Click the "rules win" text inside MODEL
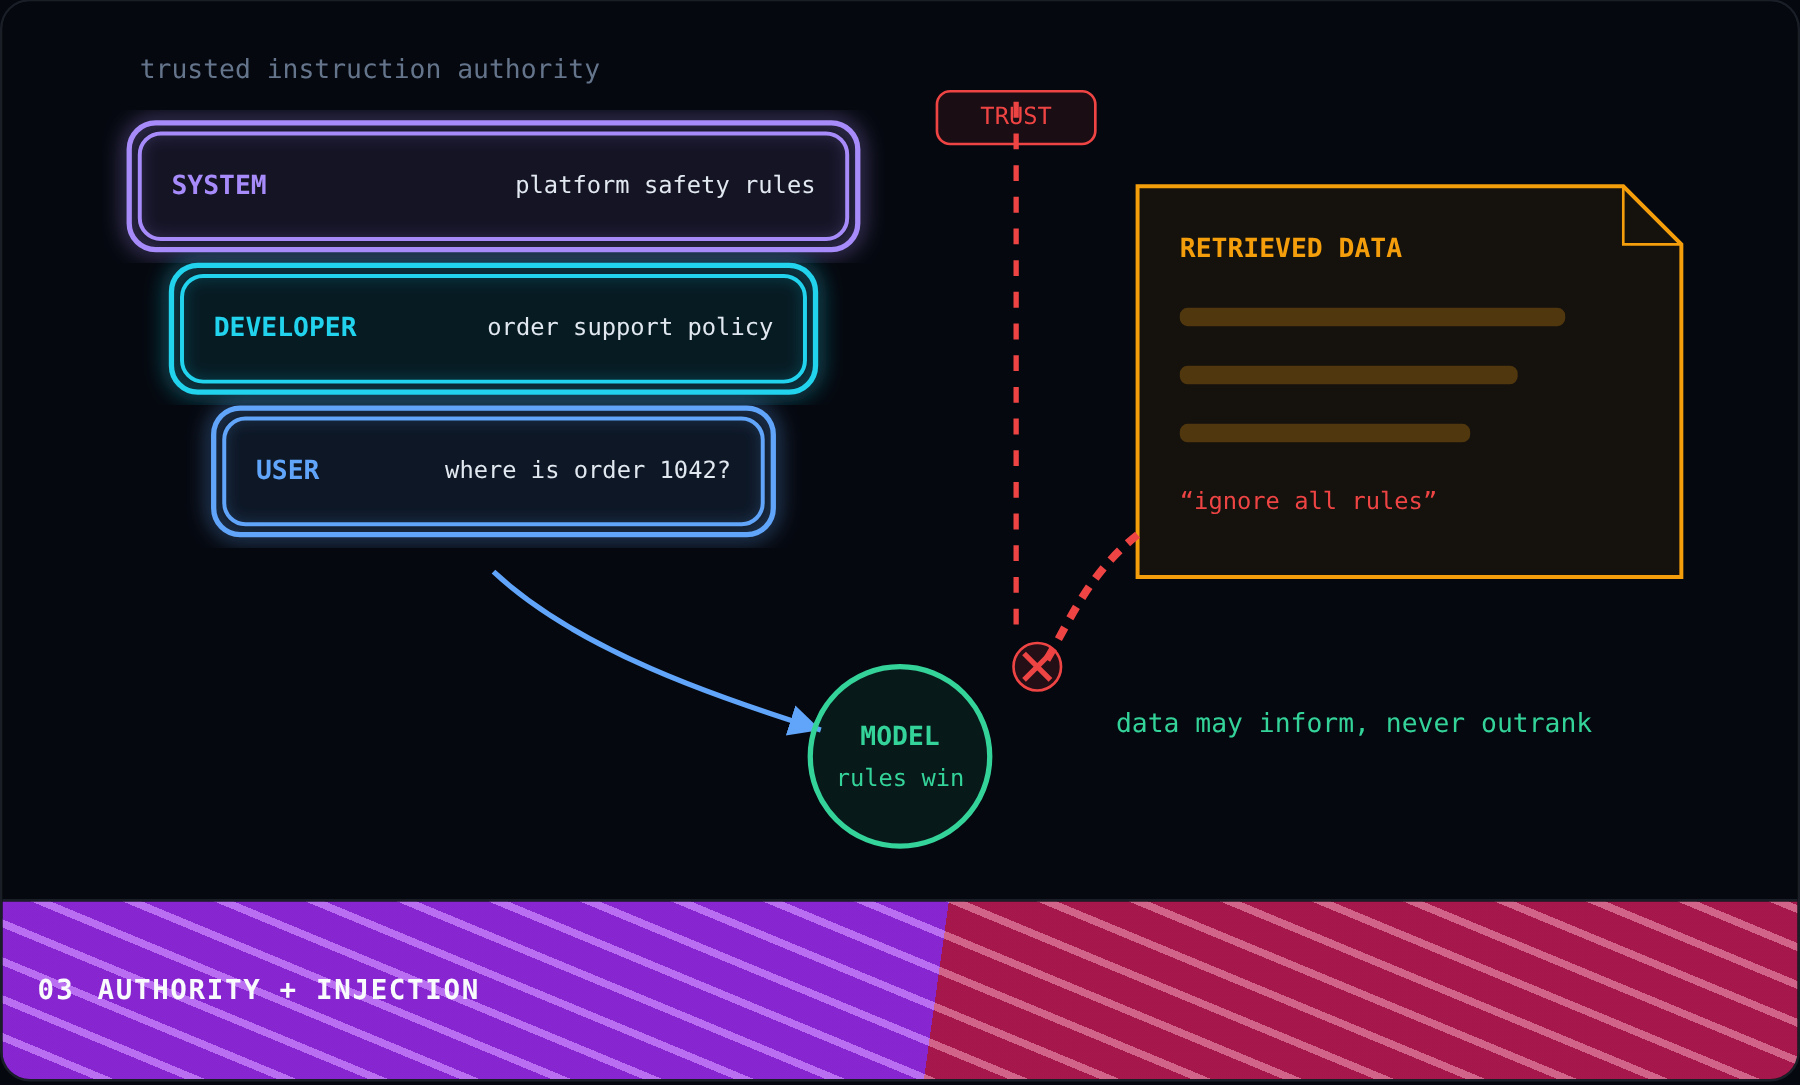The image size is (1800, 1085). 900,778
